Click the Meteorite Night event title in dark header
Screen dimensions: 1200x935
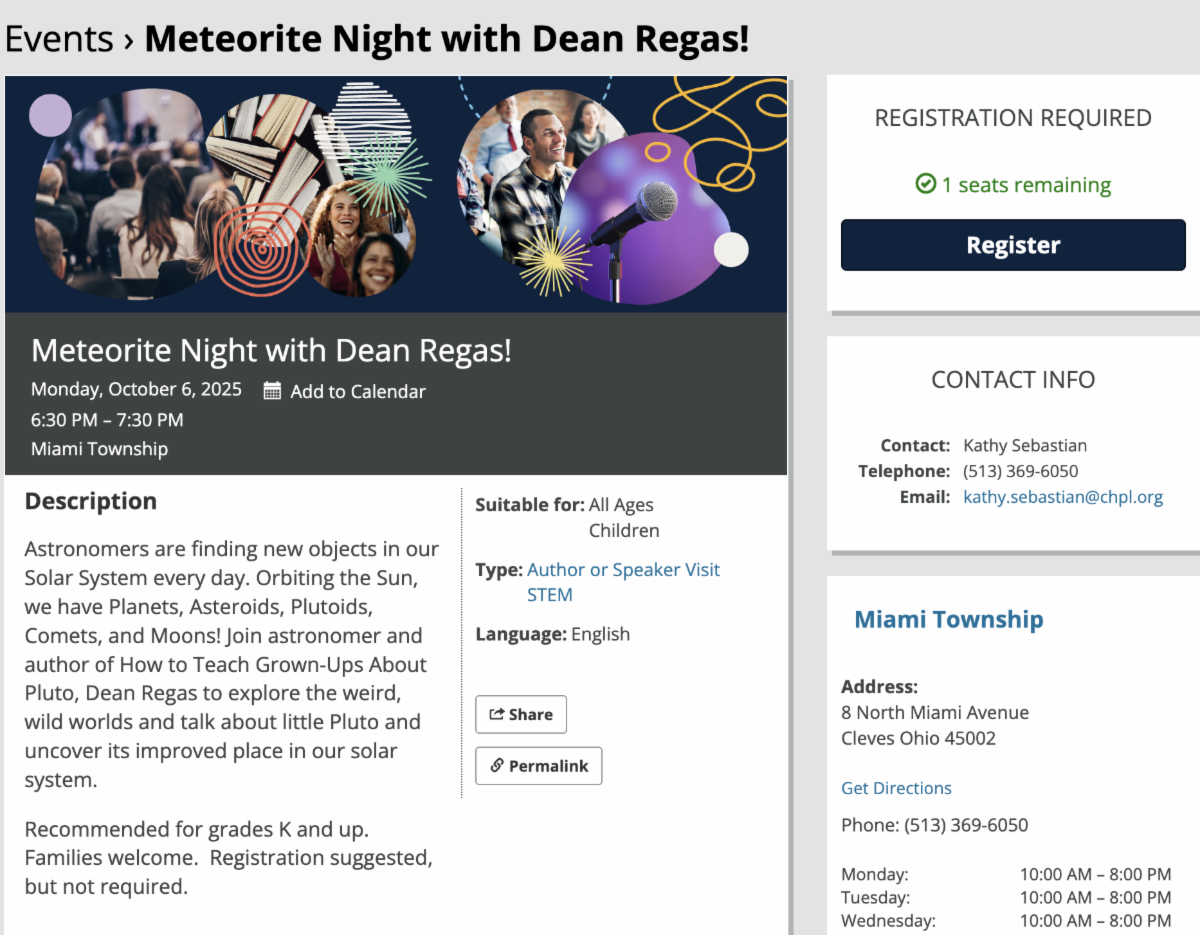point(271,350)
